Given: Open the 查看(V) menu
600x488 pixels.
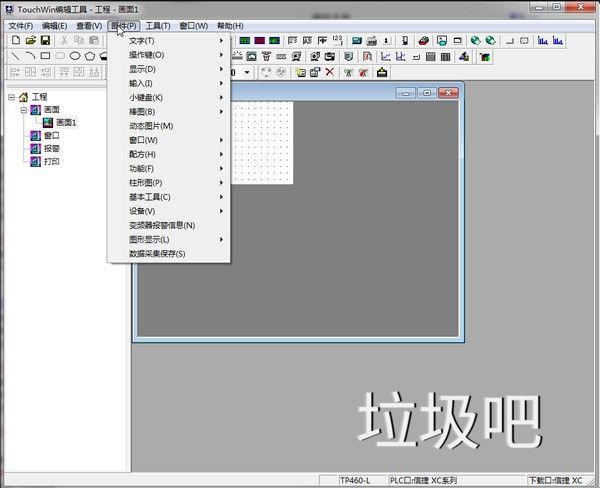Looking at the screenshot, I should click(x=89, y=26).
